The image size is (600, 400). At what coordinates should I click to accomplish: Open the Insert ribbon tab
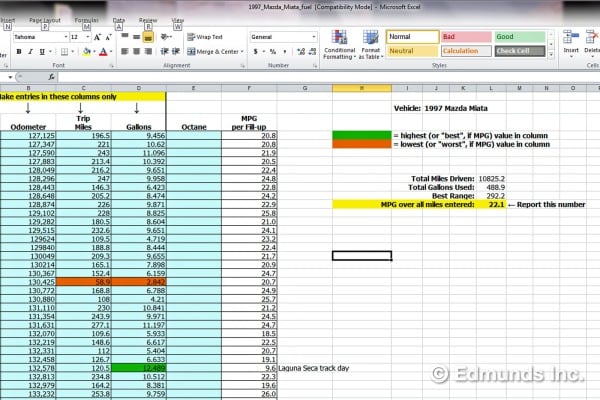[7, 20]
